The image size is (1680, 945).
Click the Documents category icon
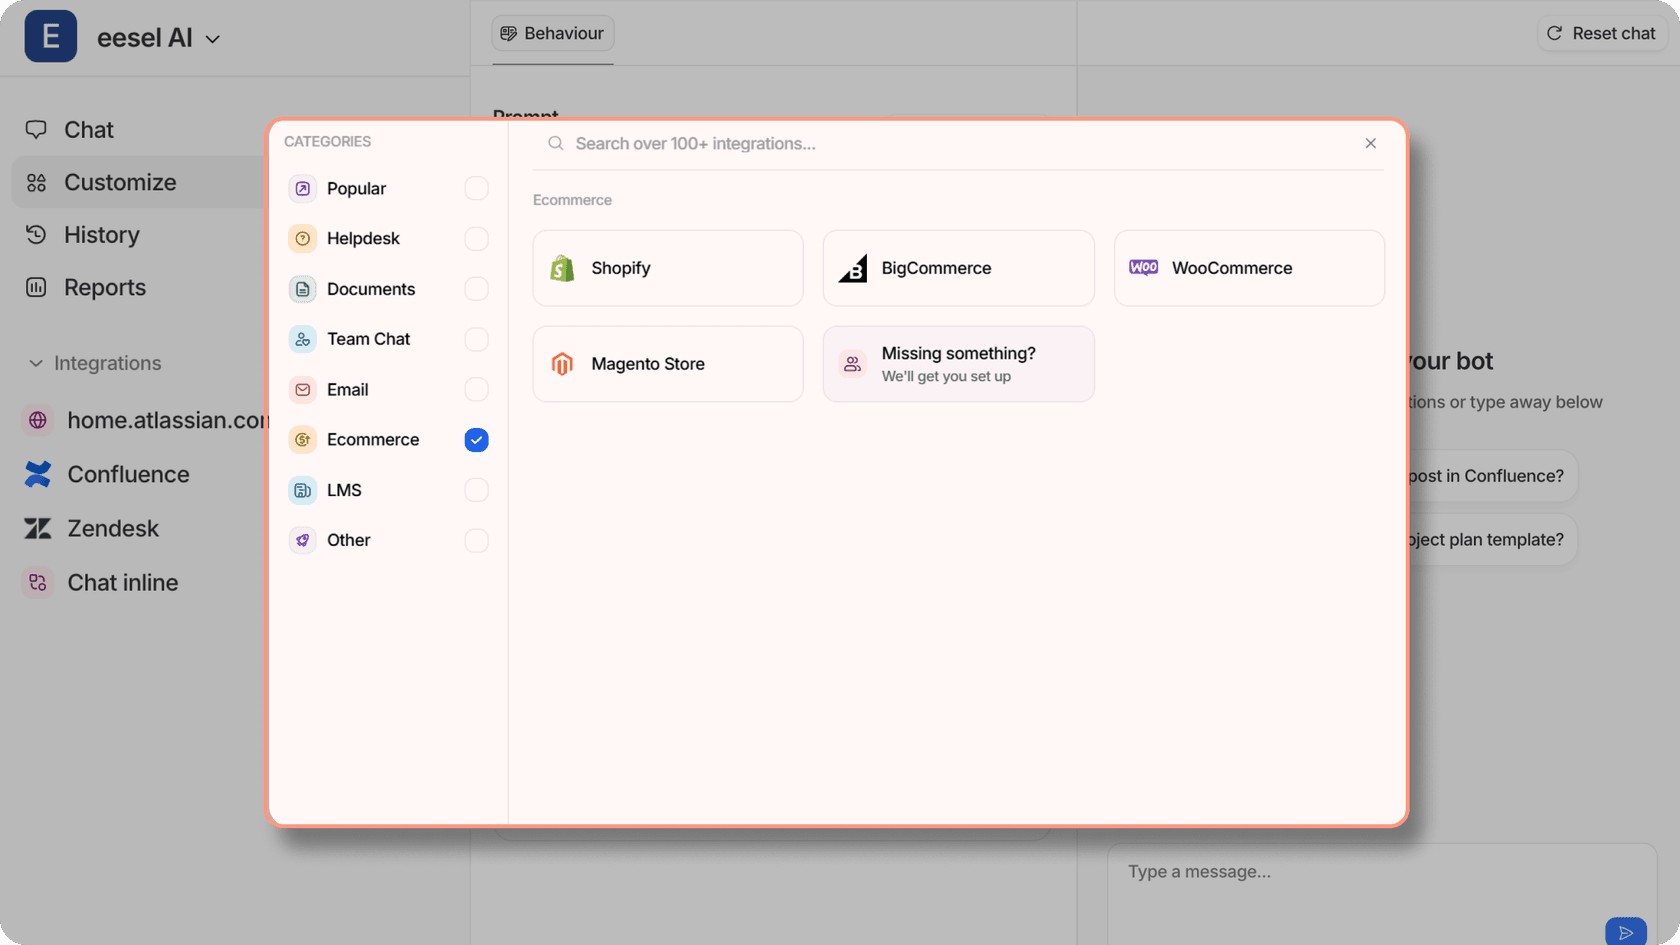click(302, 289)
